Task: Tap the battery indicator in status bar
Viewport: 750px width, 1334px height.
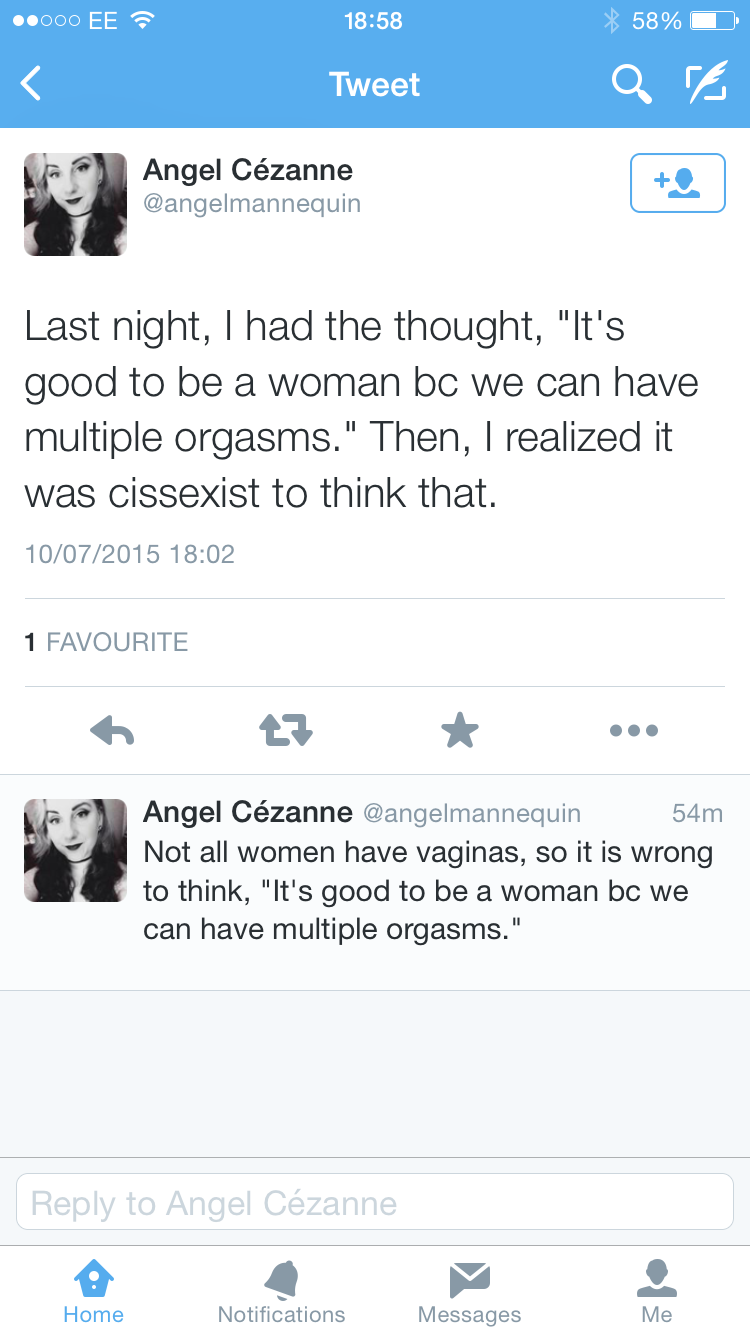Action: pos(713,20)
